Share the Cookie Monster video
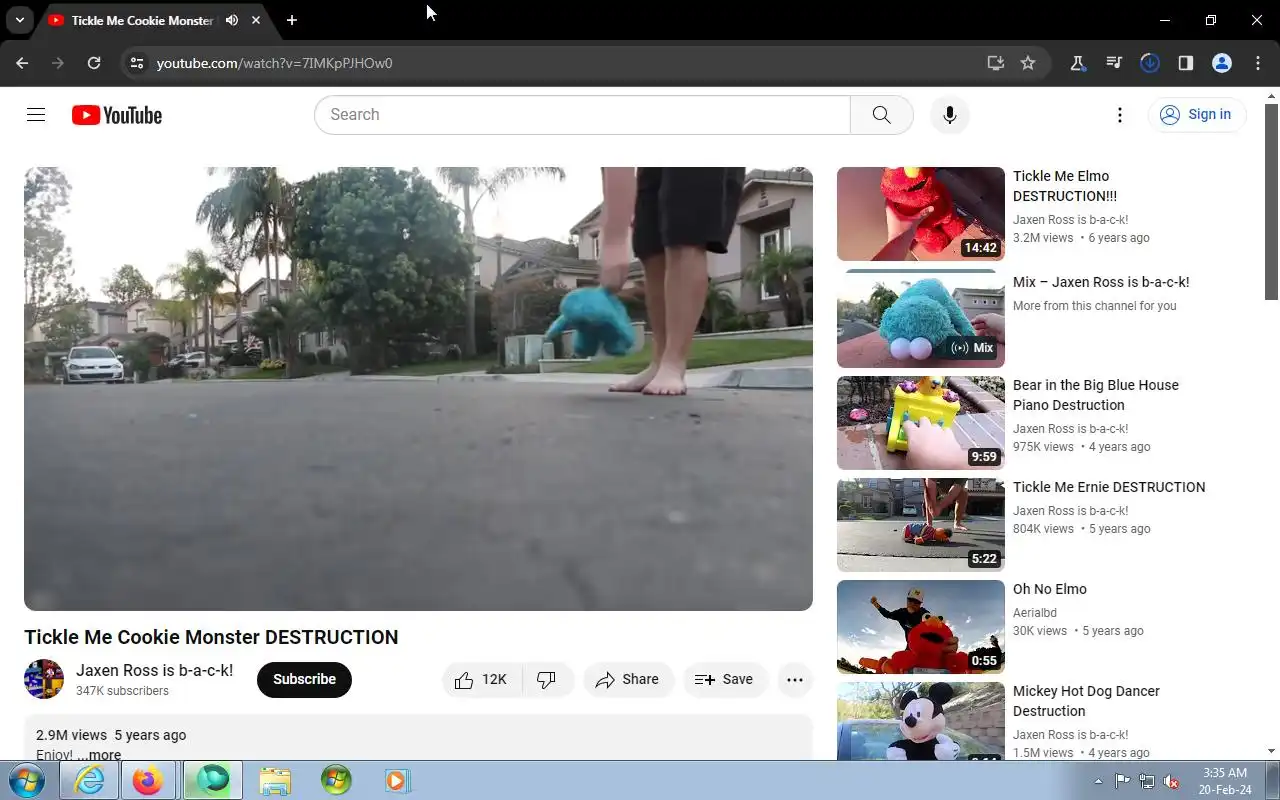The width and height of the screenshot is (1280, 800). point(628,680)
